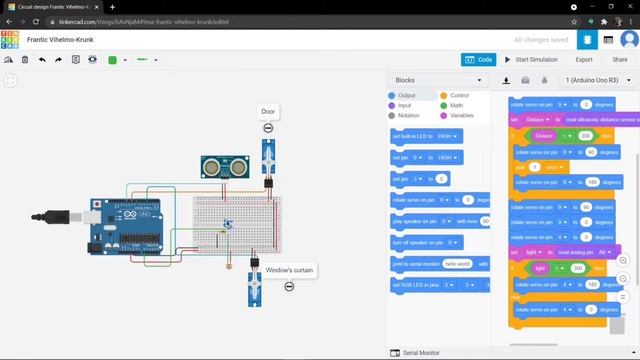The image size is (640, 360).
Task: Select the breadboard component
Action: tap(237, 224)
